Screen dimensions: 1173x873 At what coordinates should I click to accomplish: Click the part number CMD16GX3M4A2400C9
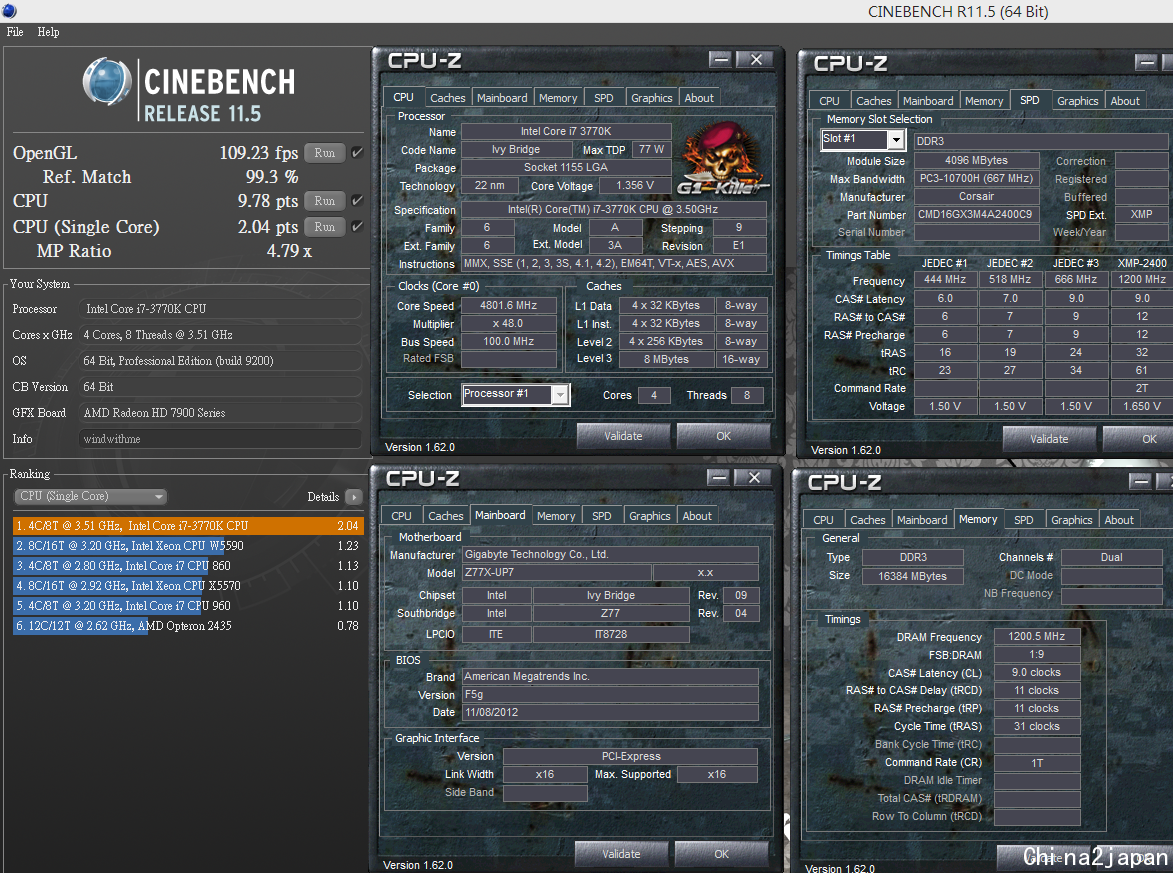pos(976,215)
